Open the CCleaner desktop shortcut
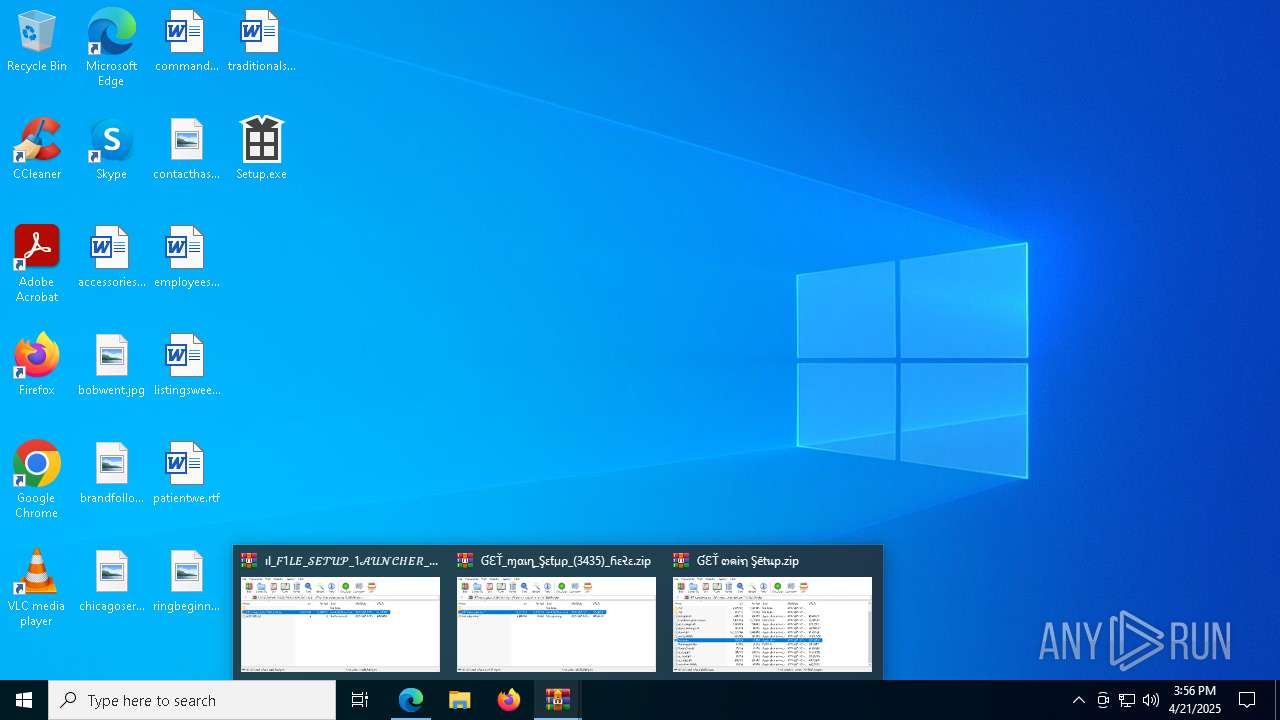This screenshot has height=720, width=1280. tap(37, 150)
